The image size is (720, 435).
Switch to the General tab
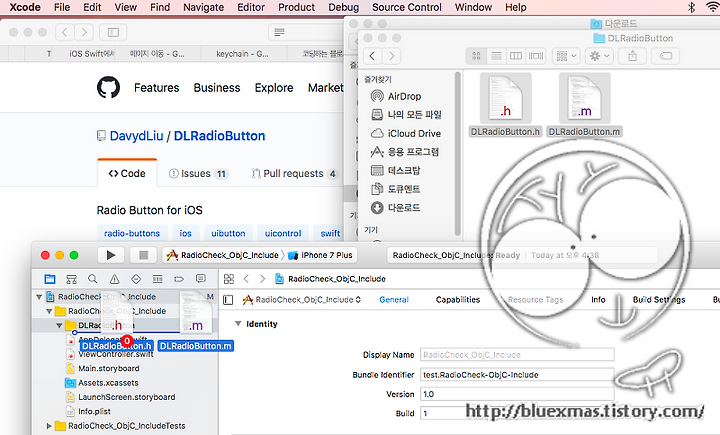tap(394, 299)
